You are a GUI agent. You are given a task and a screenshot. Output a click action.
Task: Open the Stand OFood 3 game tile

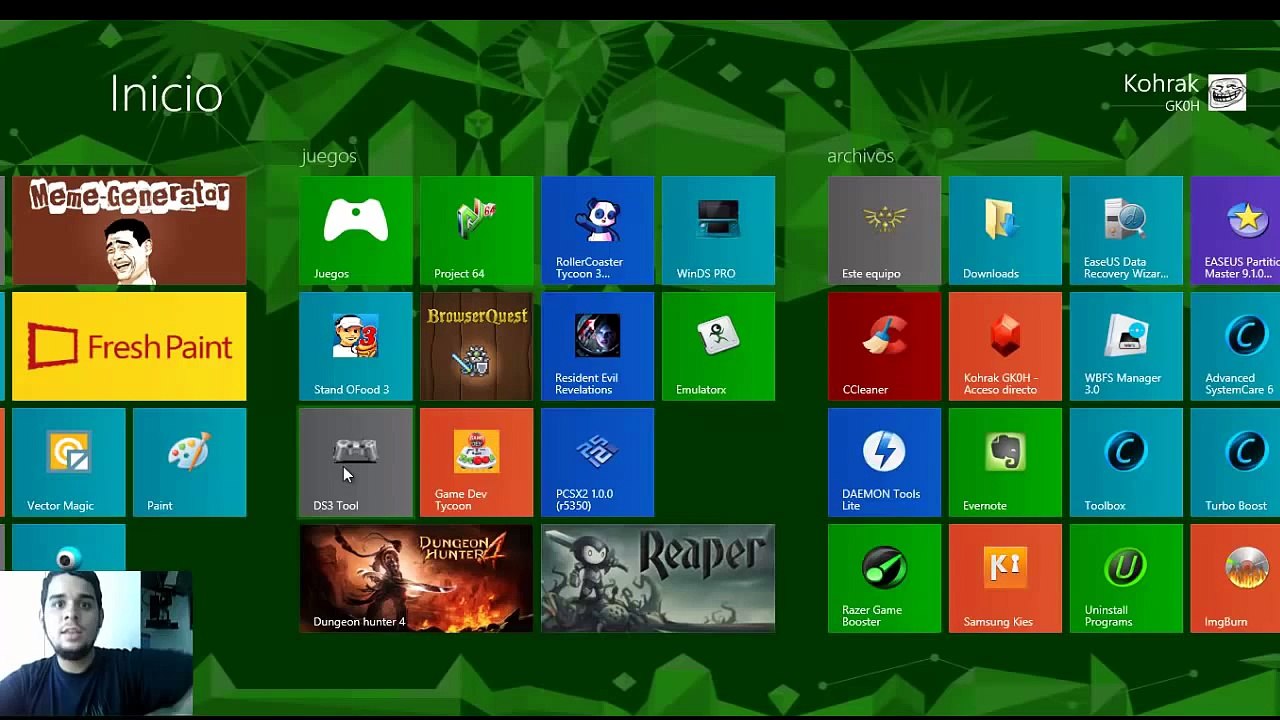pyautogui.click(x=356, y=347)
